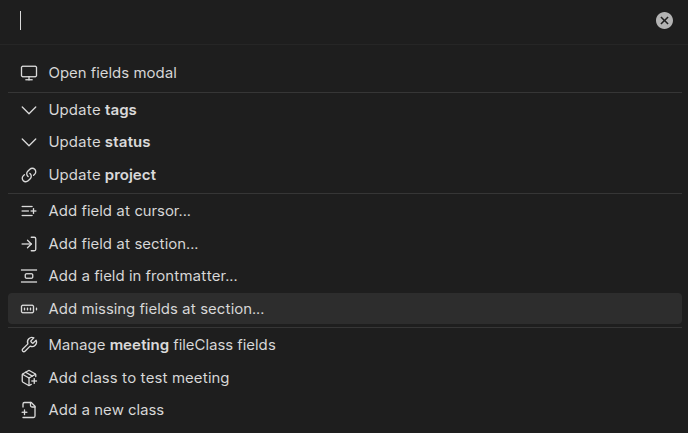This screenshot has width=688, height=433.
Task: Open Manage meeting fileClass fields
Action: pos(162,345)
